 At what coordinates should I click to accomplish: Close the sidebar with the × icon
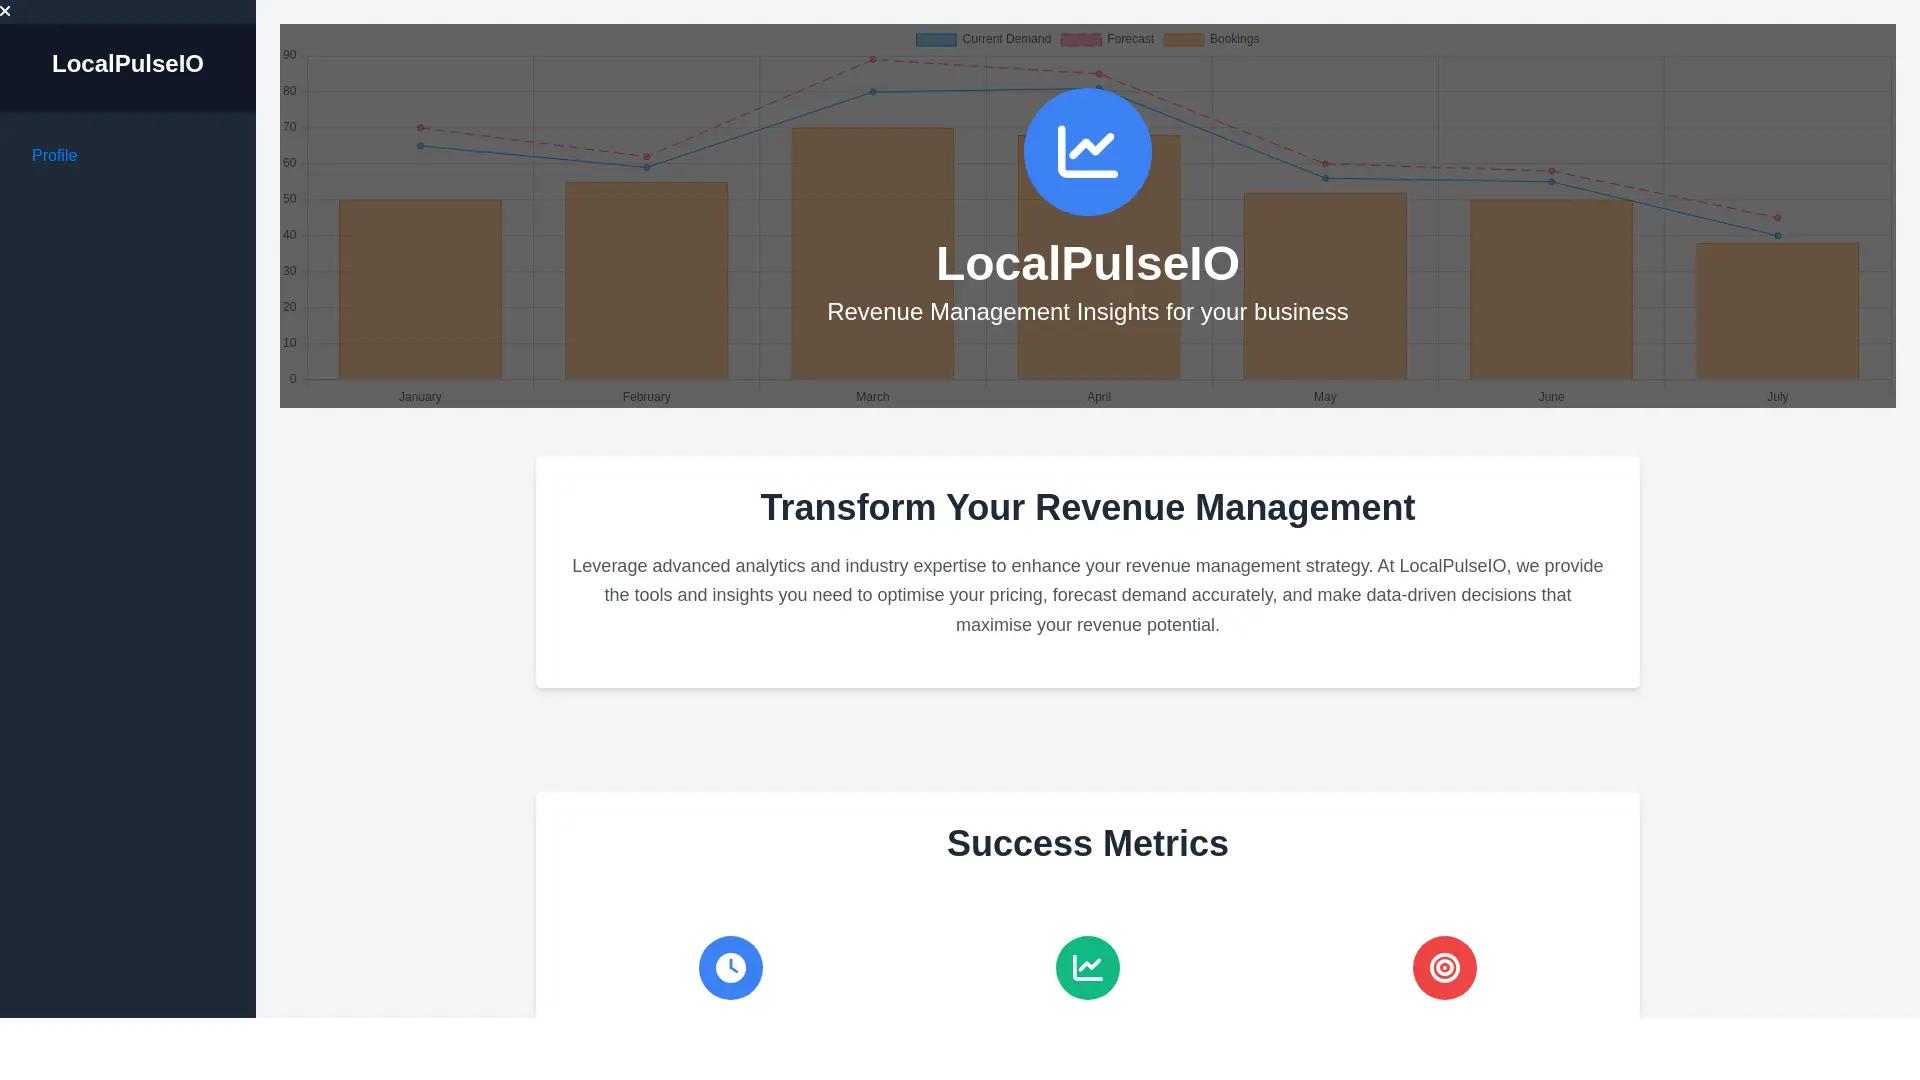click(x=6, y=11)
